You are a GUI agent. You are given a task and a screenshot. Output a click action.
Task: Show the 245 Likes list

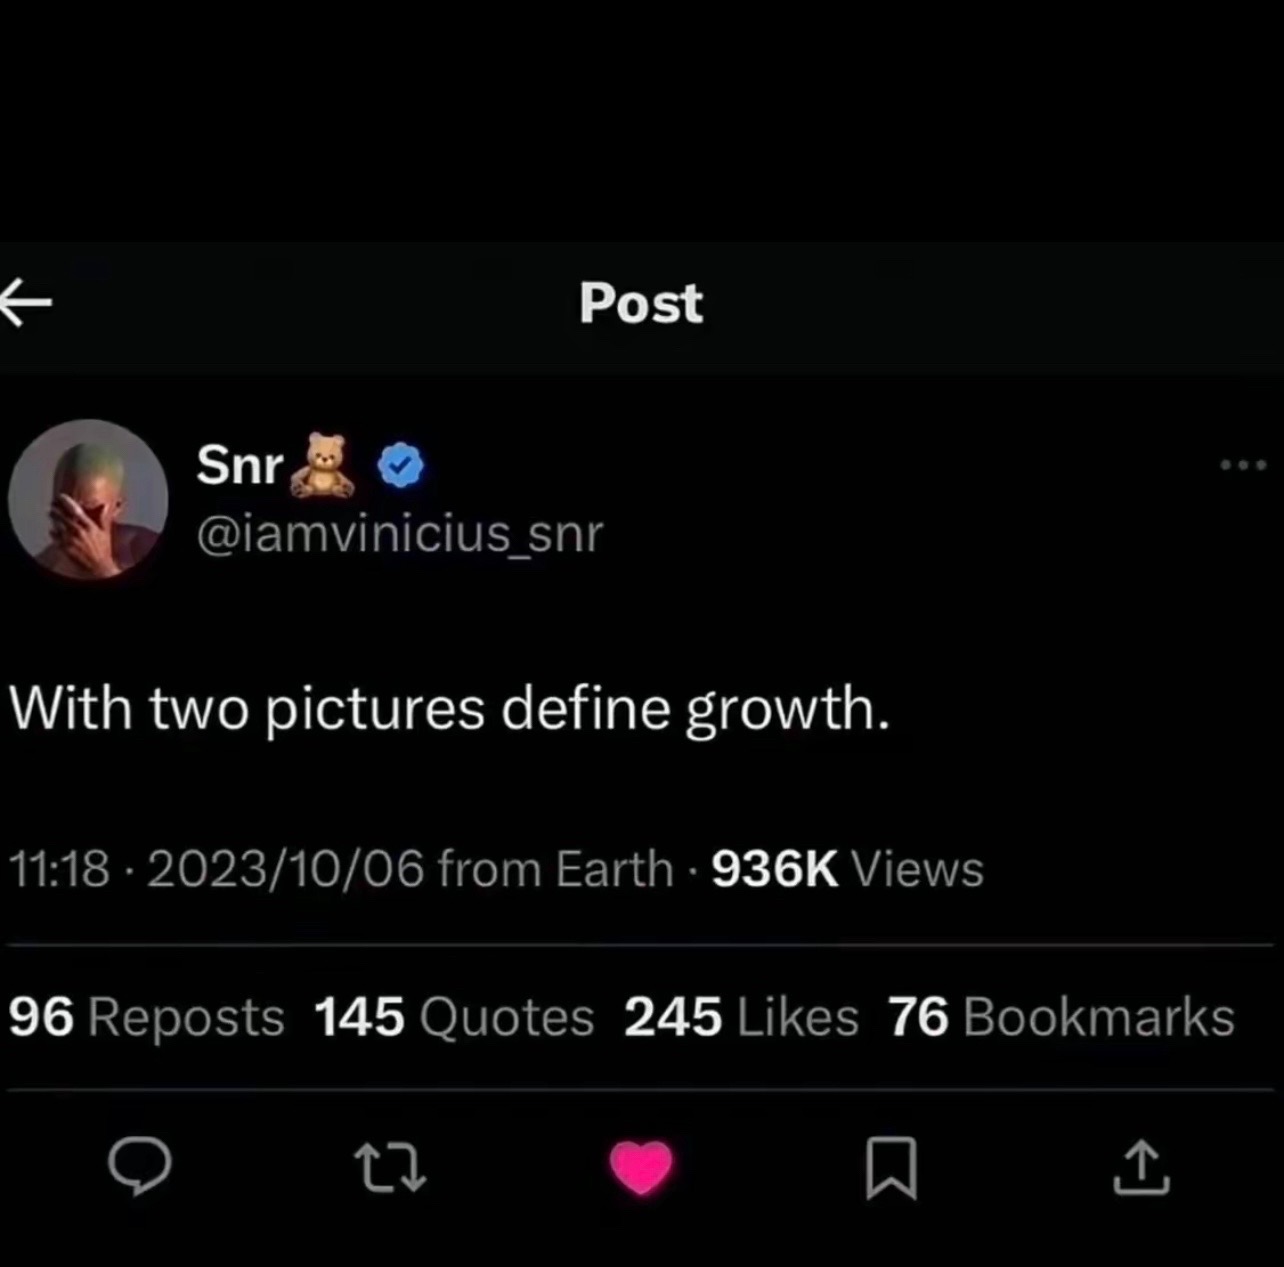[741, 1017]
